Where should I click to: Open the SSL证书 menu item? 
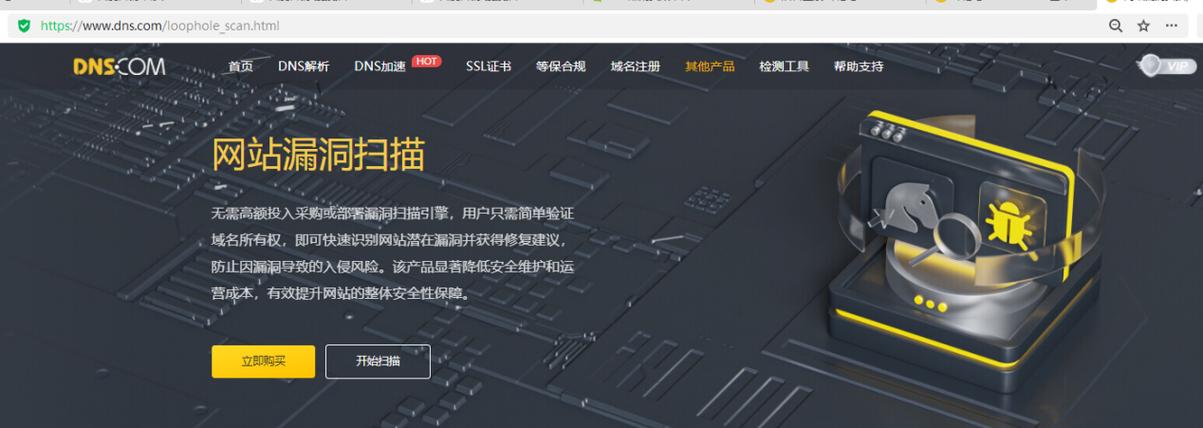[x=488, y=67]
